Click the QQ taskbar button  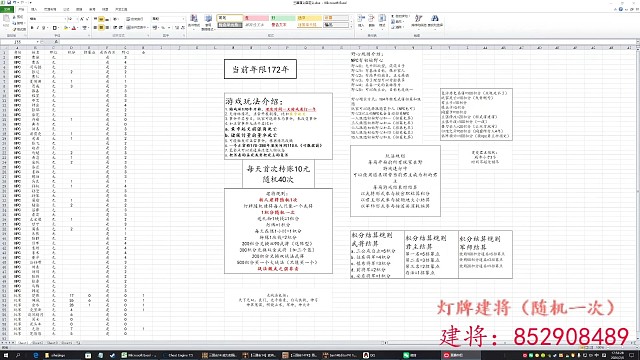[x=369, y=356]
